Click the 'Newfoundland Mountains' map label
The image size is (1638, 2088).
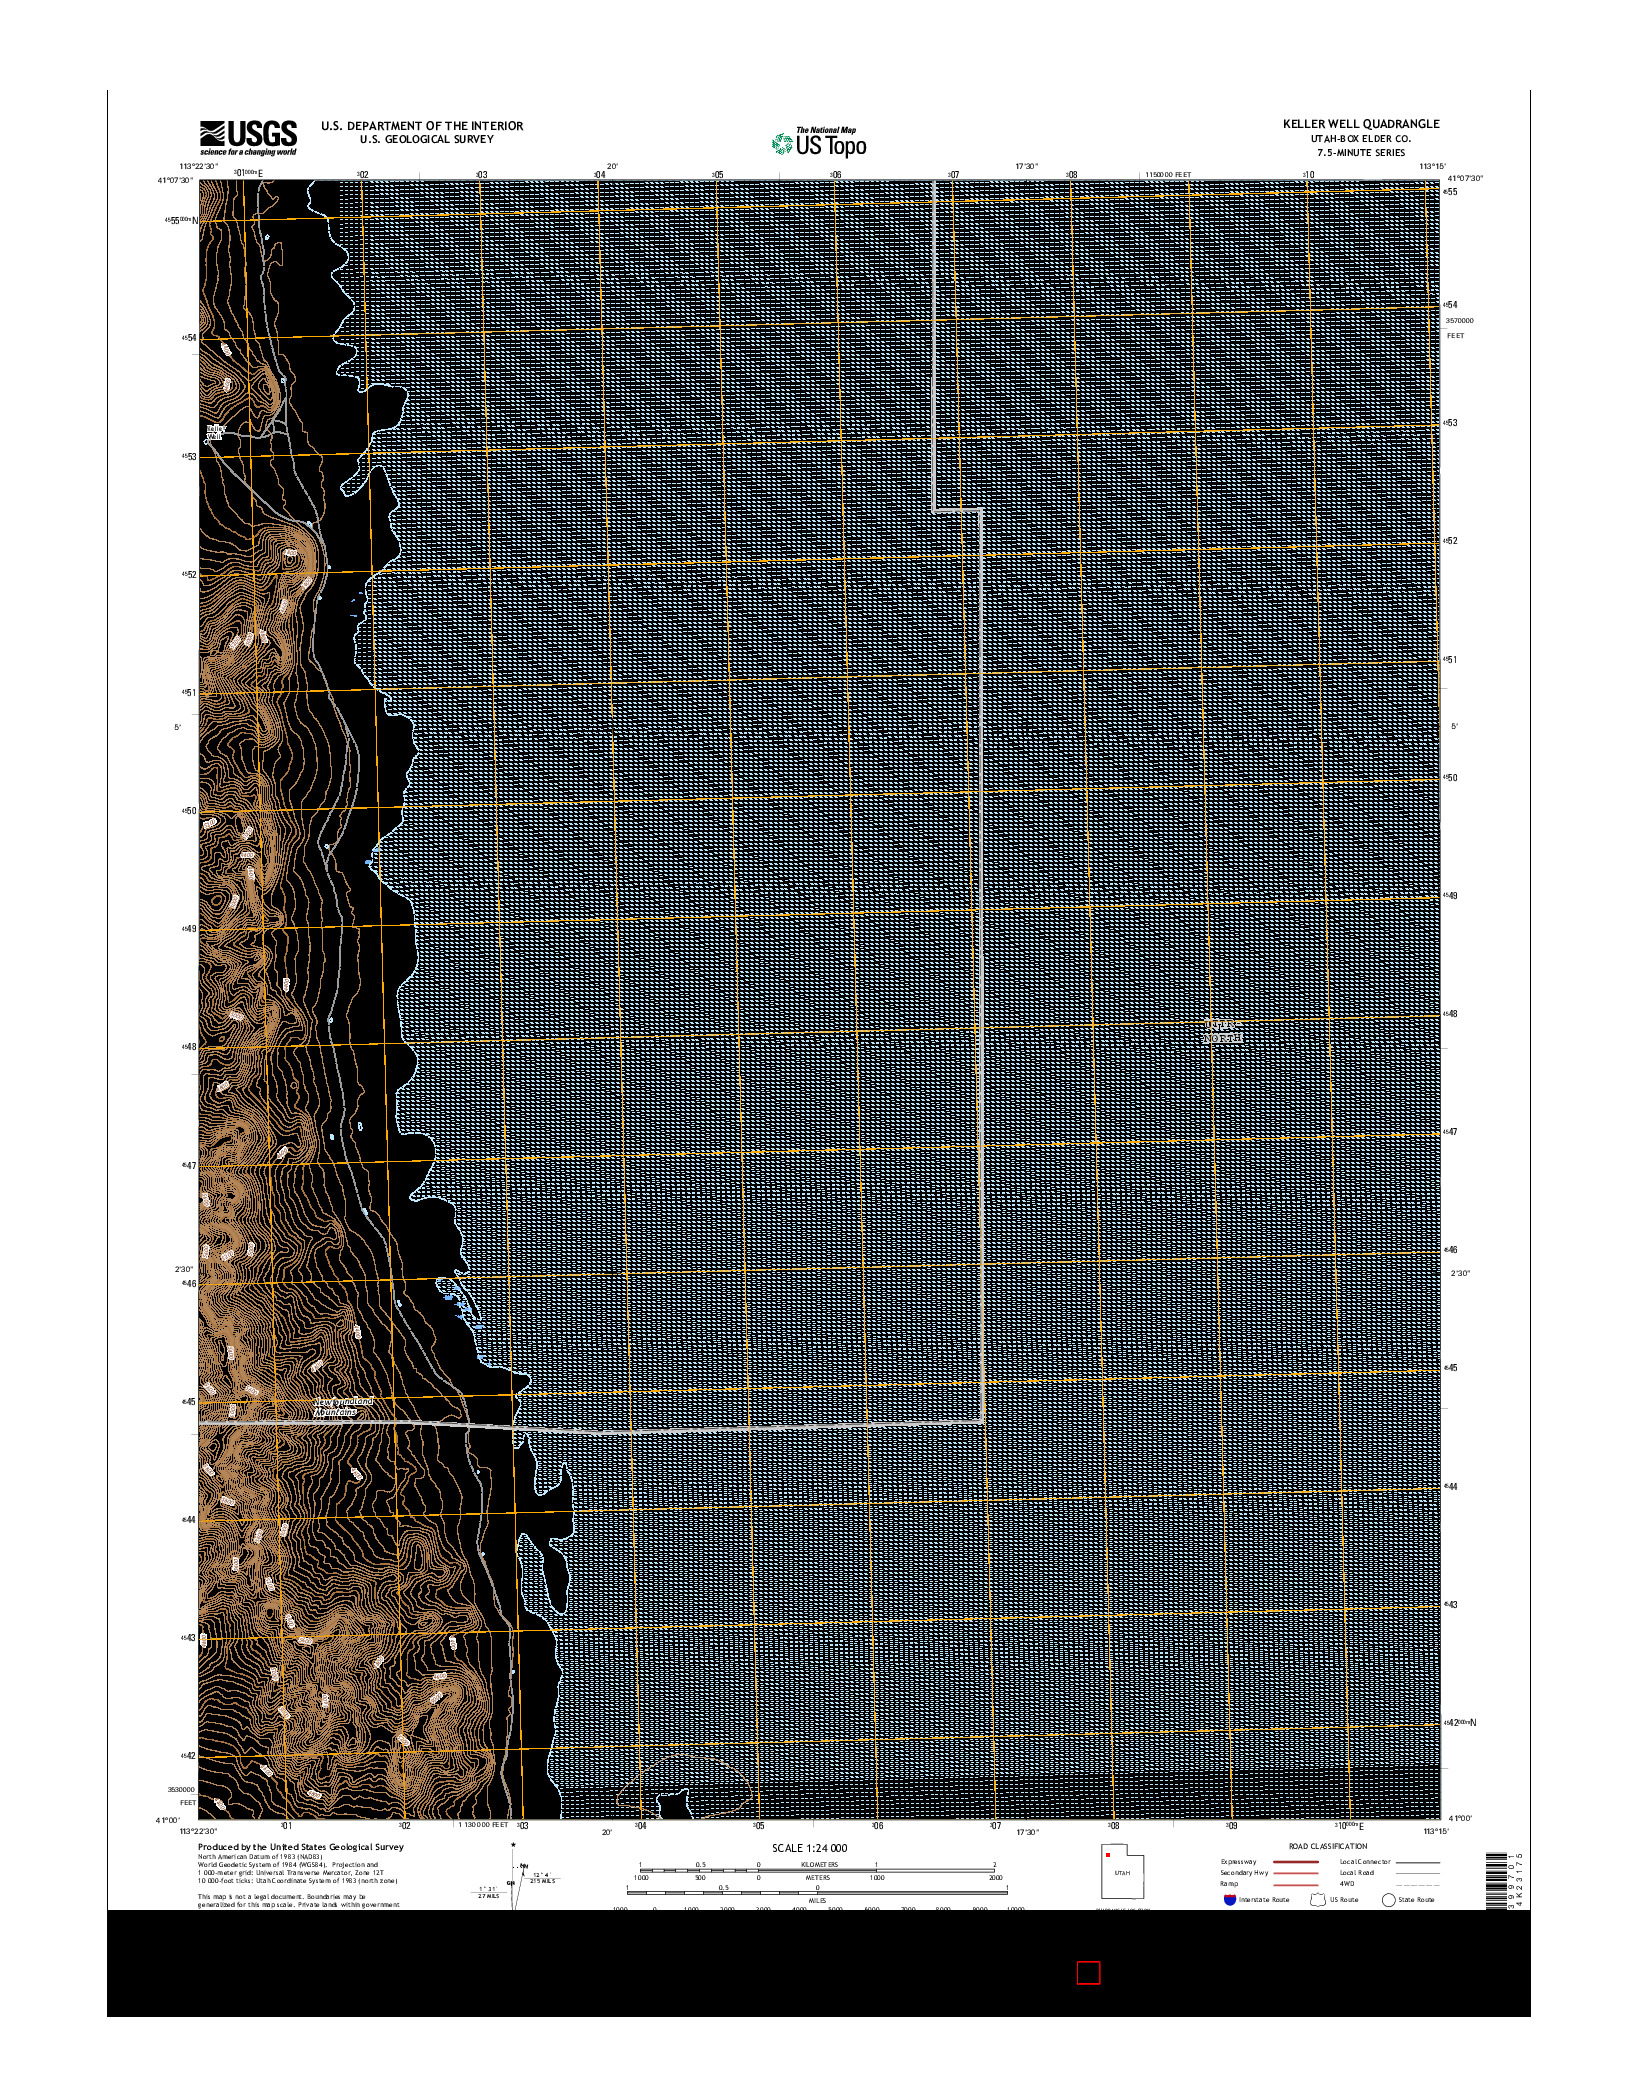pos(343,1407)
